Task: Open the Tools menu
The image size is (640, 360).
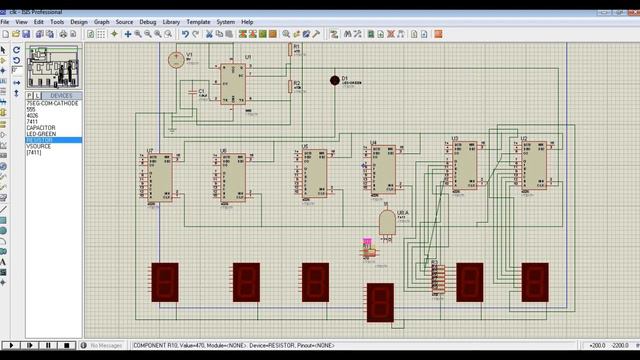Action: (x=57, y=22)
